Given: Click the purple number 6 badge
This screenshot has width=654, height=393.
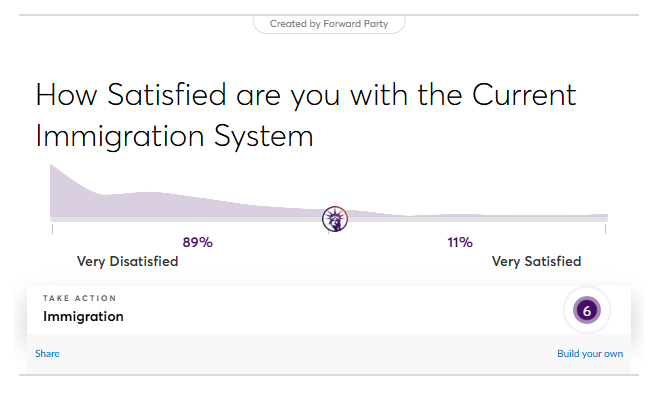Looking at the screenshot, I should (x=586, y=310).
